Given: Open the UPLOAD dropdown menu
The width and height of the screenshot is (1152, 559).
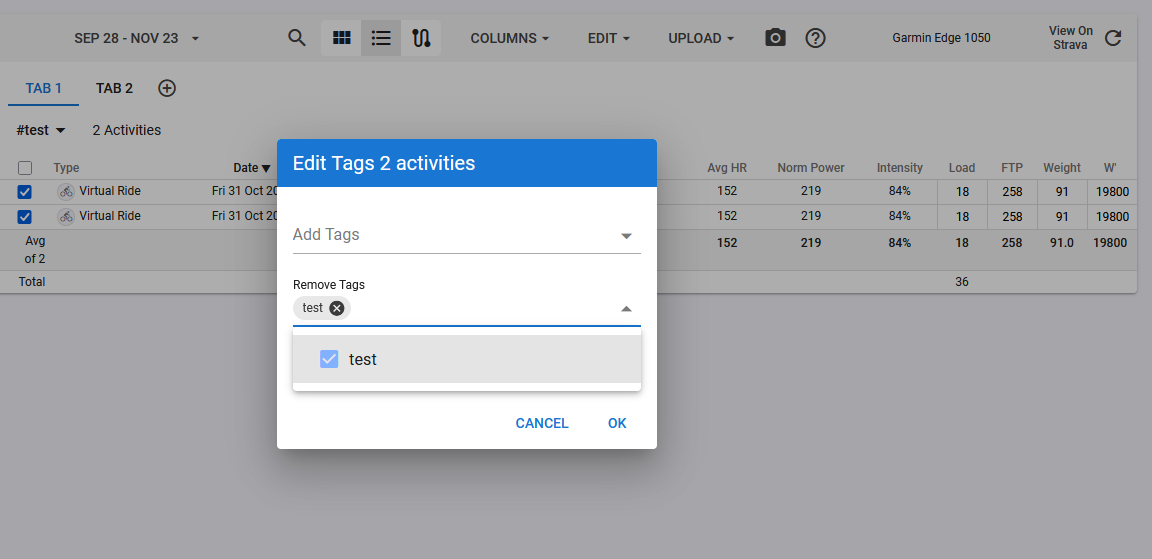Looking at the screenshot, I should coord(700,38).
